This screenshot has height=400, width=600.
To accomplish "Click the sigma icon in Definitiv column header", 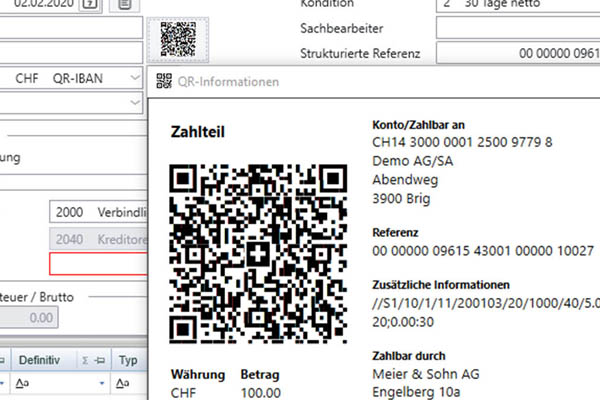I will [85, 361].
